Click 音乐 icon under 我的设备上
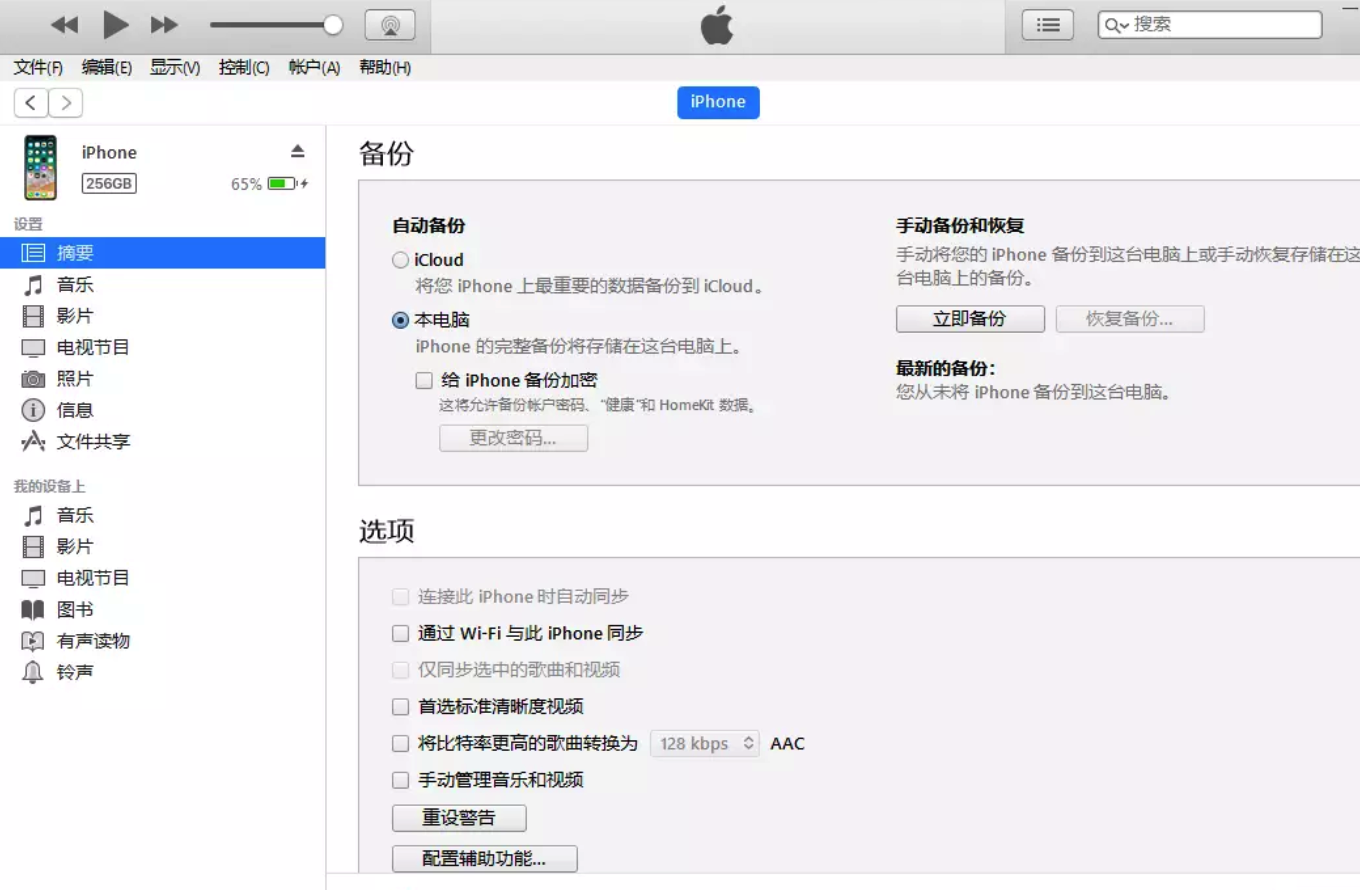Image resolution: width=1360 pixels, height=890 pixels. pos(34,515)
